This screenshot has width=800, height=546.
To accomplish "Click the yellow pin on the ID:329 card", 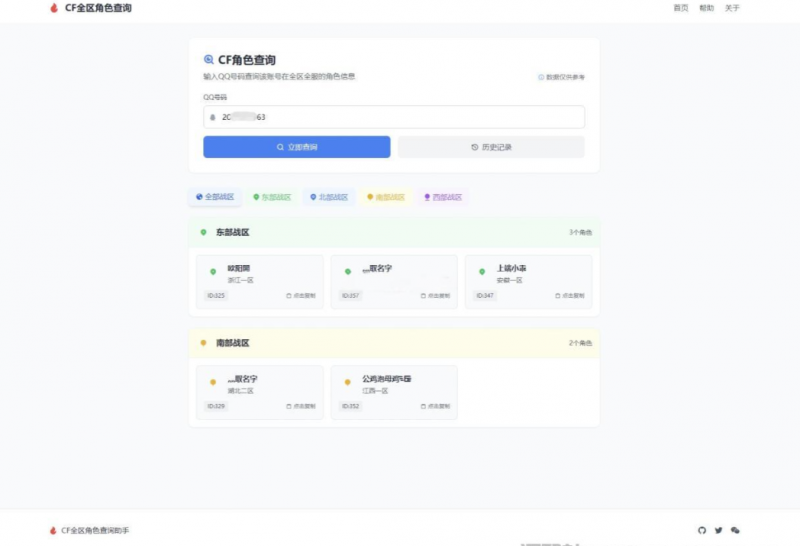I will [213, 382].
